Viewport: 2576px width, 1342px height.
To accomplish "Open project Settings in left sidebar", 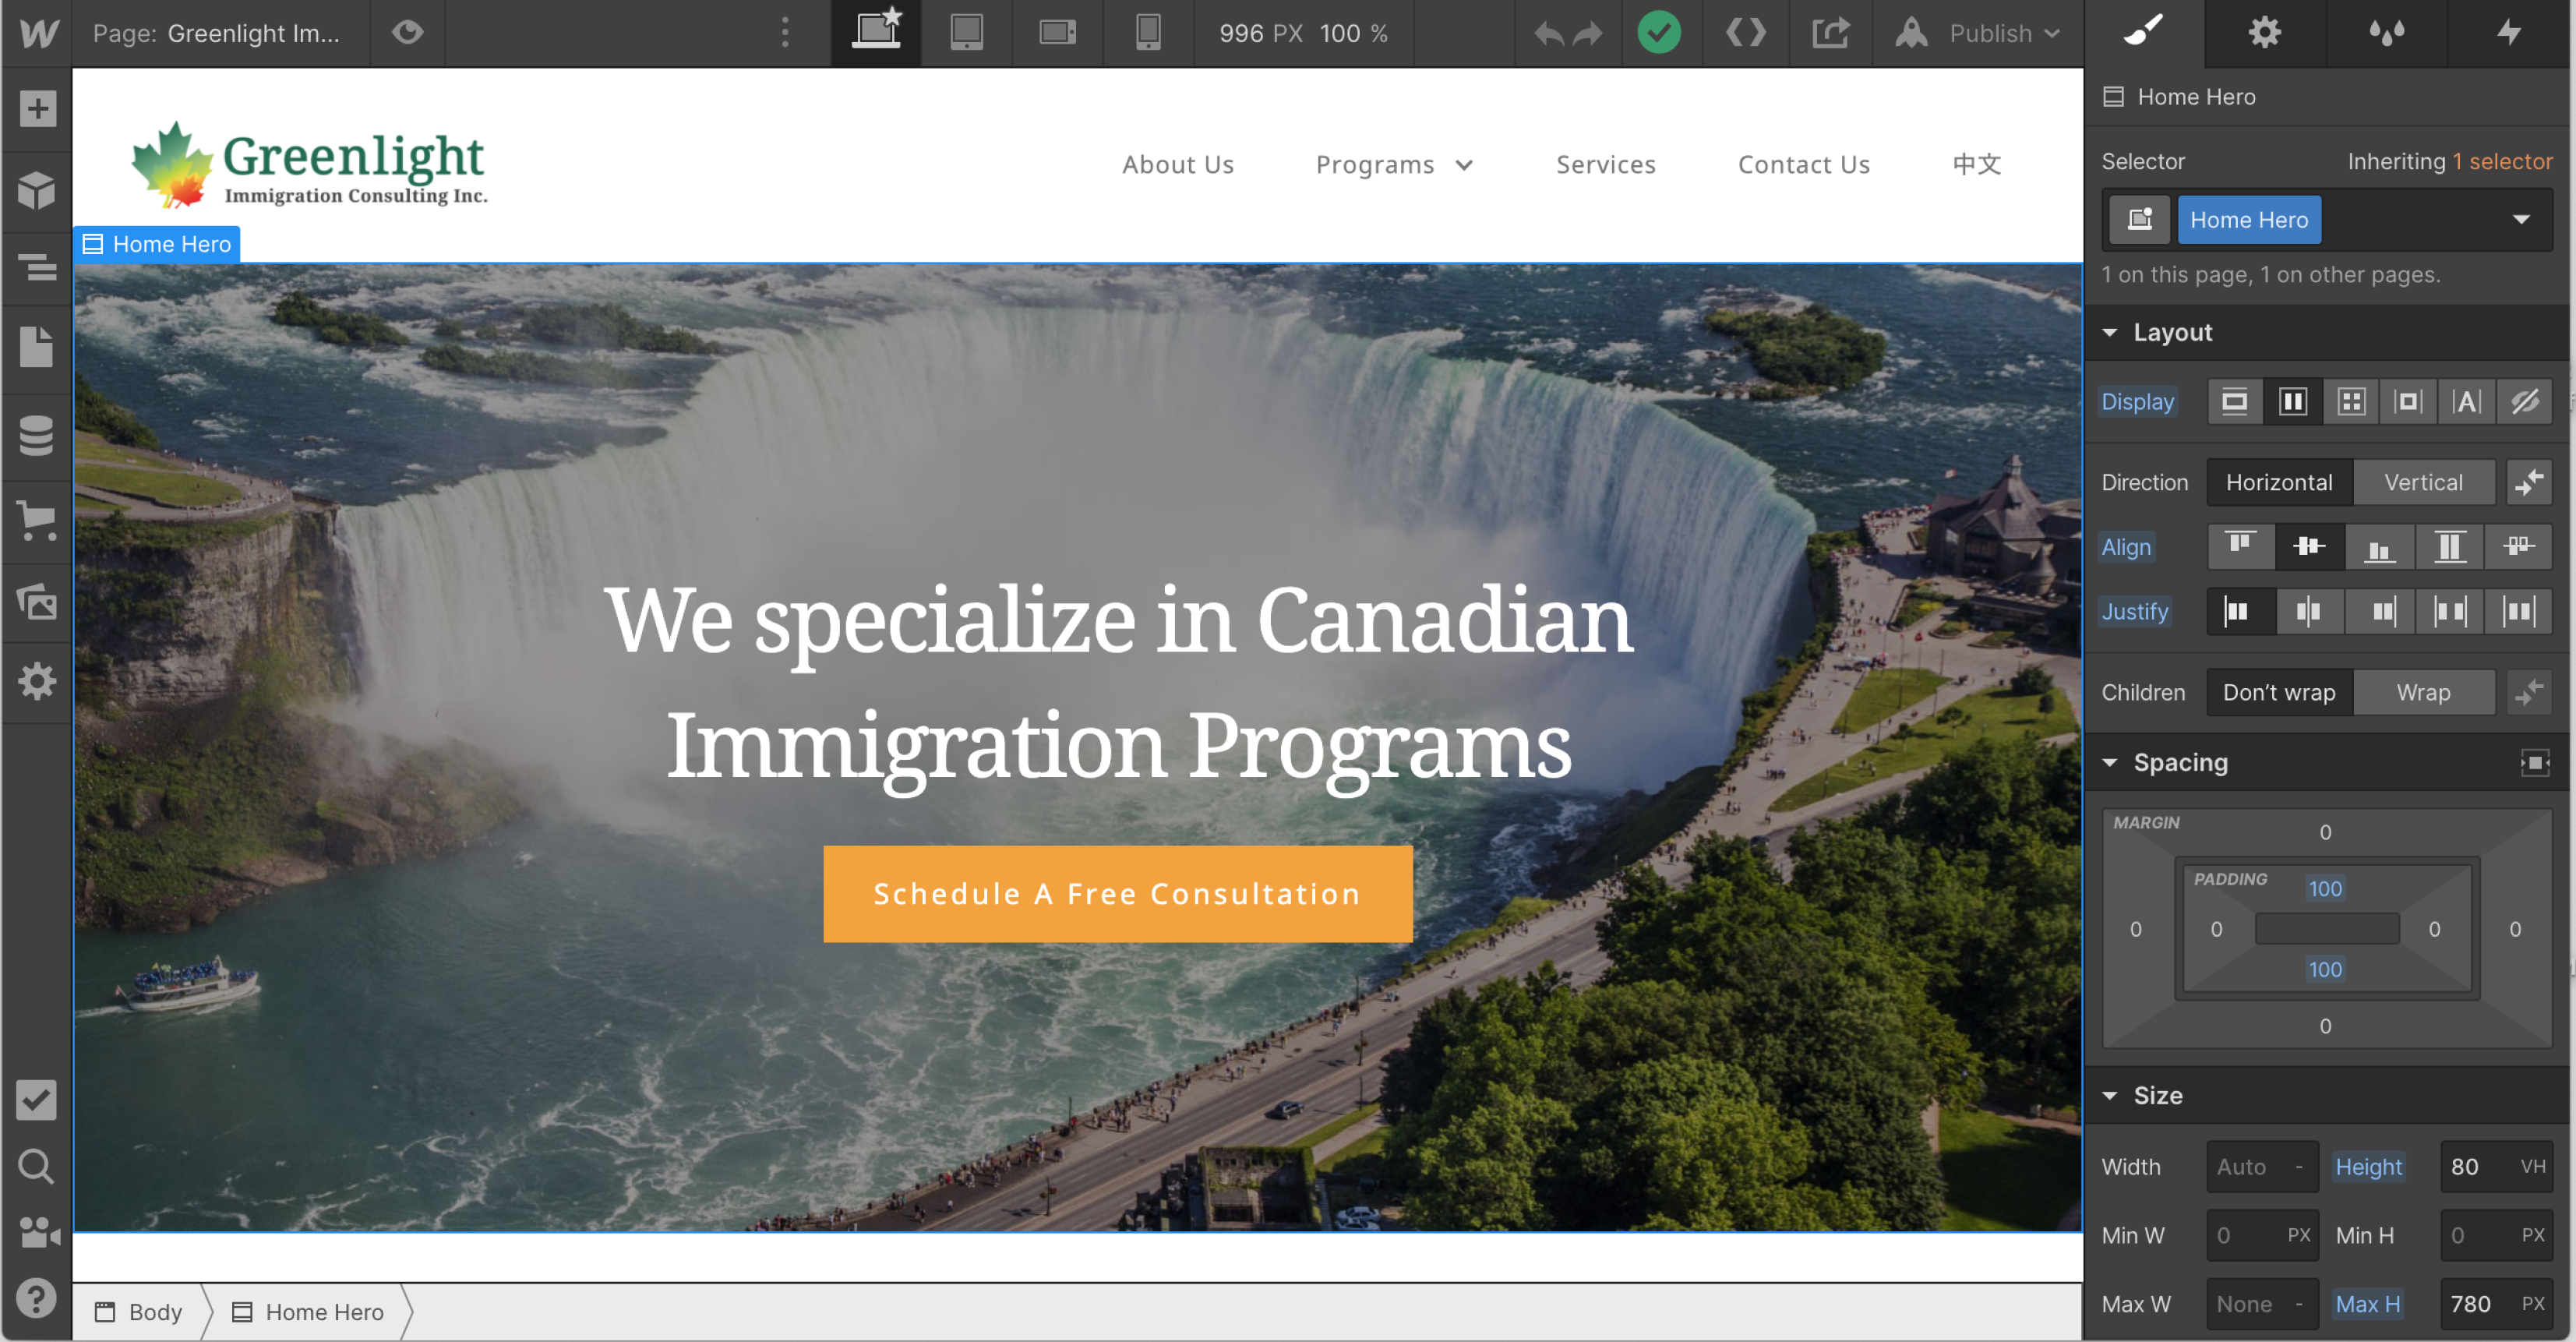I will (x=37, y=682).
